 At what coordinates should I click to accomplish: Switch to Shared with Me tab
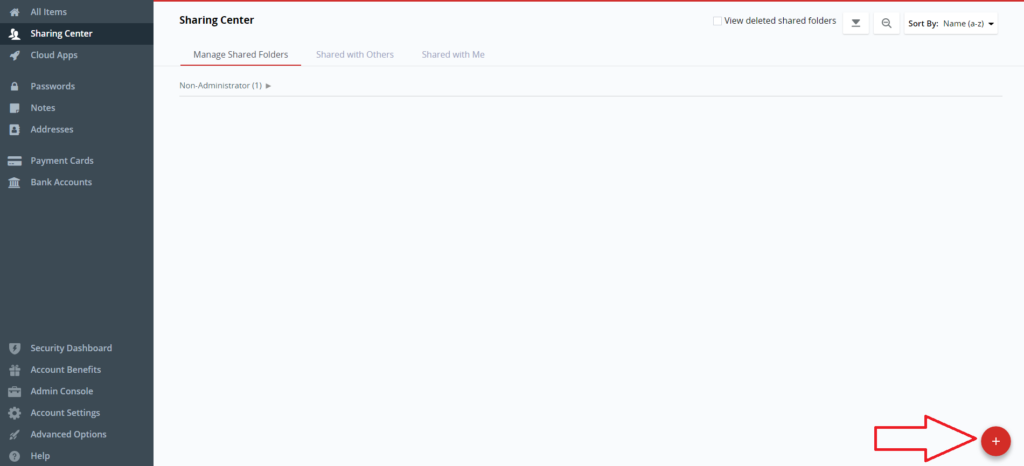[453, 54]
